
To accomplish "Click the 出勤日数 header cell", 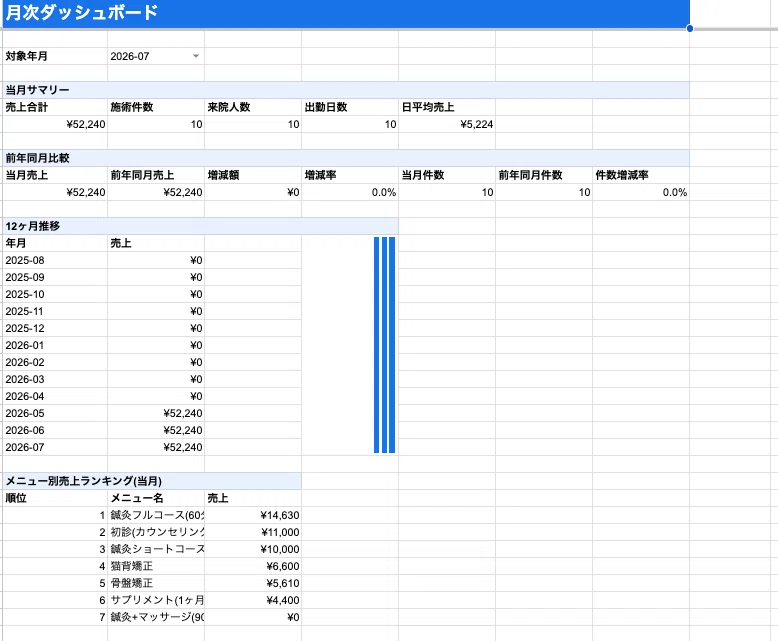I will click(x=350, y=107).
